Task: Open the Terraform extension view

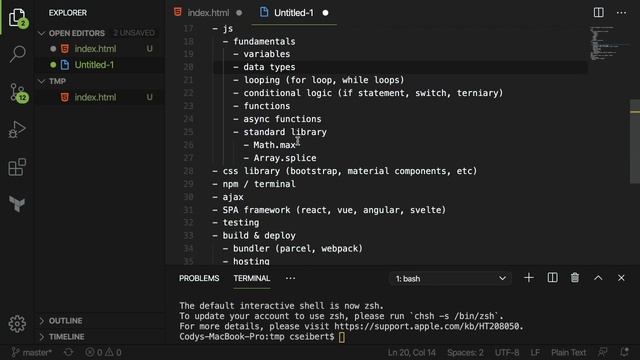Action: click(17, 203)
